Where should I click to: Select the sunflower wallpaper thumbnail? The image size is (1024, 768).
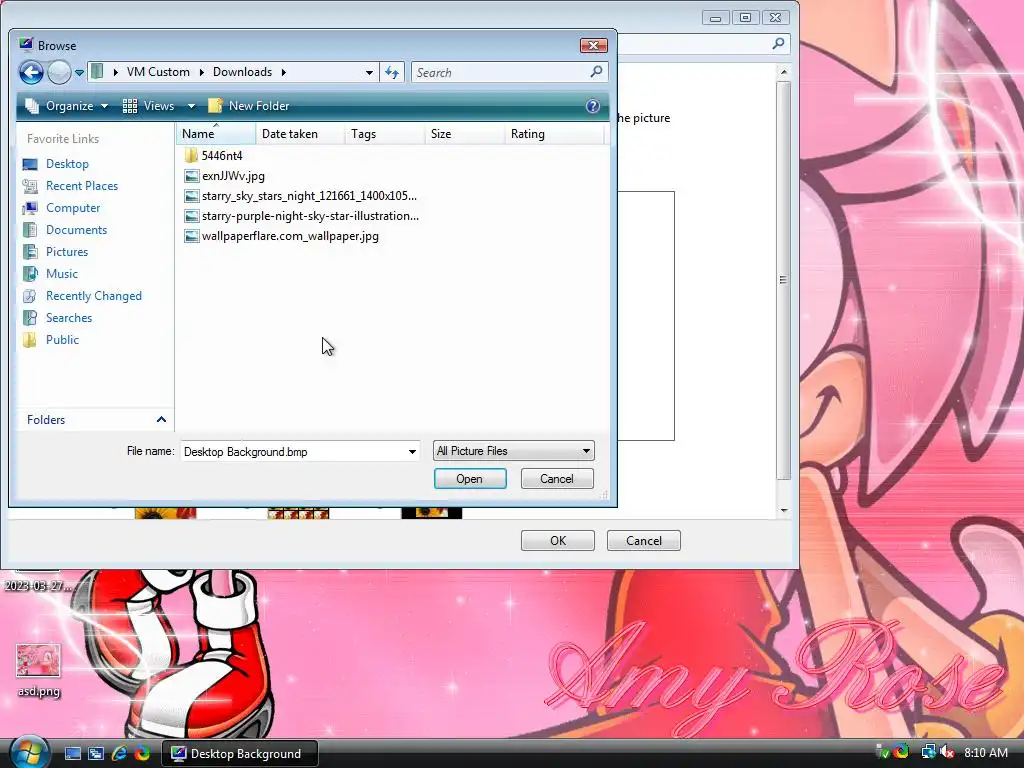point(165,513)
